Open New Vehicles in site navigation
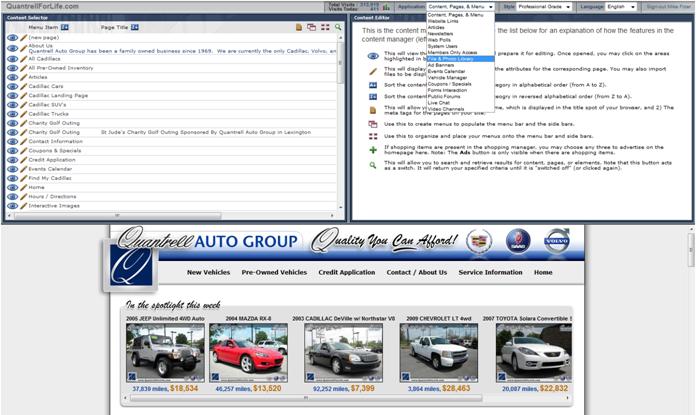The width and height of the screenshot is (697, 415). tap(208, 272)
